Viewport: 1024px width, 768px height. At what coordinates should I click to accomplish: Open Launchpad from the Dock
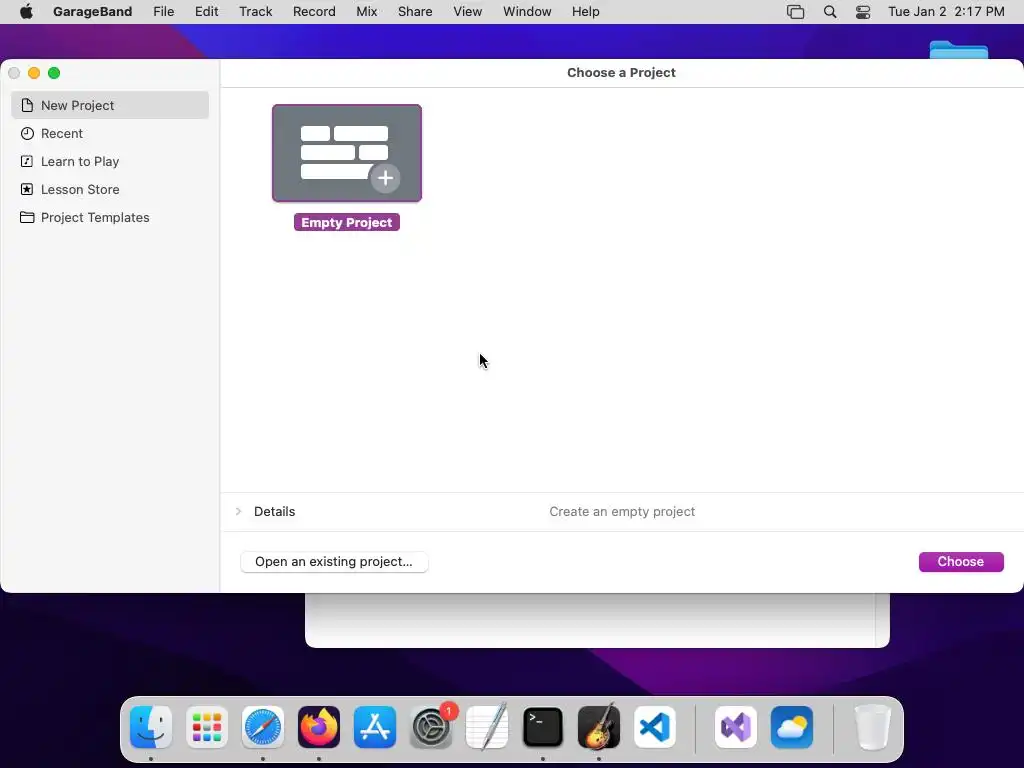[x=207, y=727]
